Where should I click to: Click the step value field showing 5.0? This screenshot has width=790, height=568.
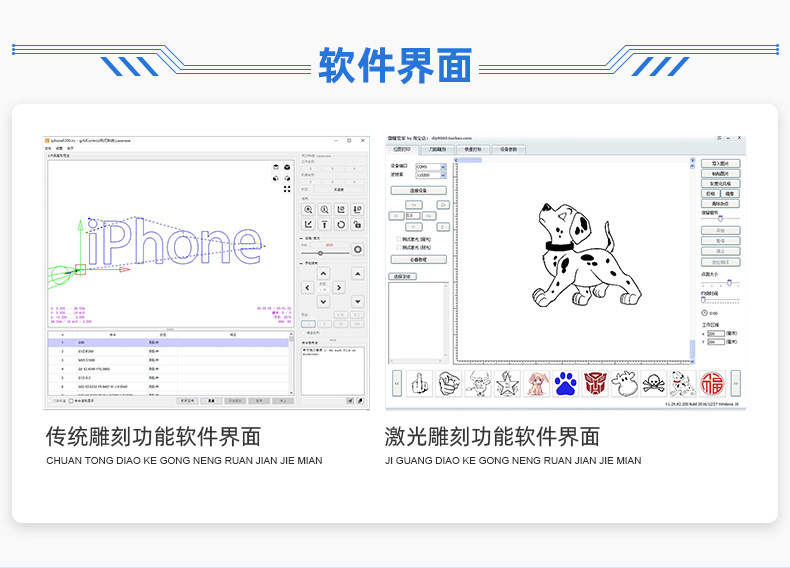[x=413, y=215]
